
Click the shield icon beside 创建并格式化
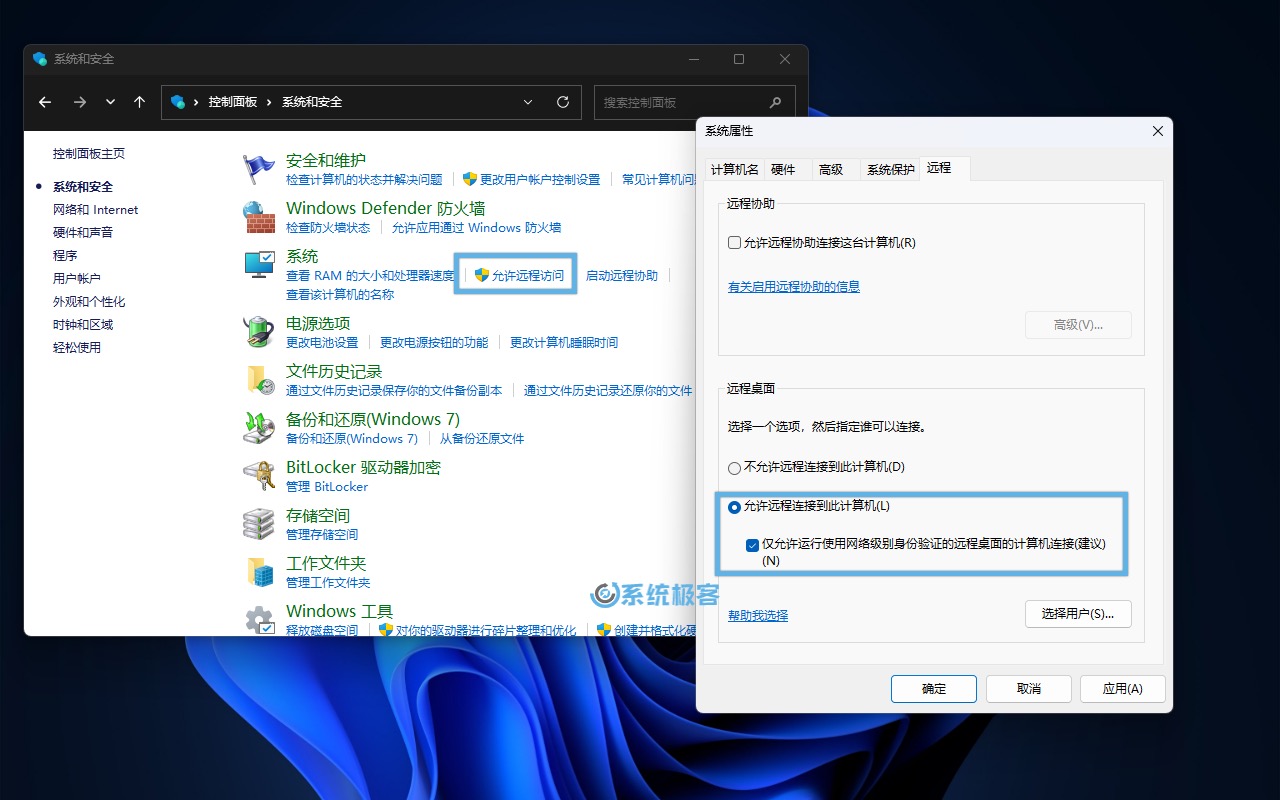pos(603,630)
